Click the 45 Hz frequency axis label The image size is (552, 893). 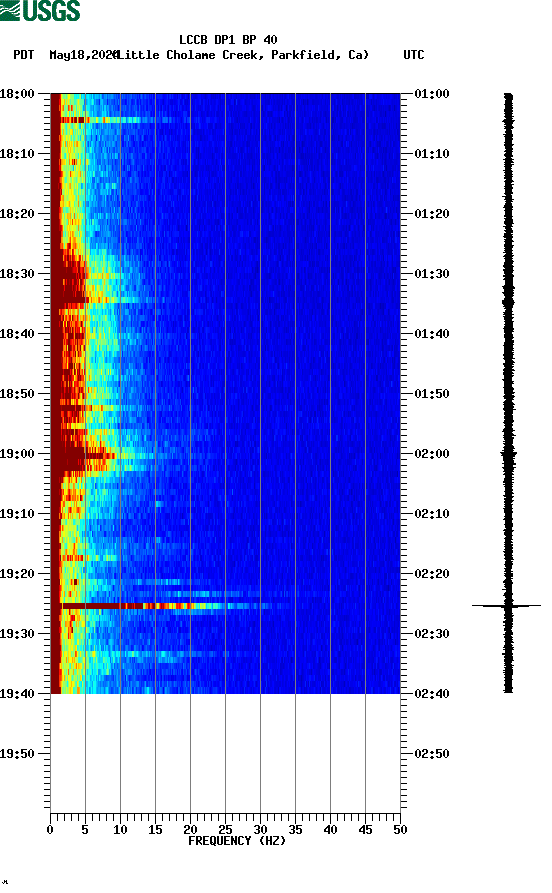coord(365,830)
